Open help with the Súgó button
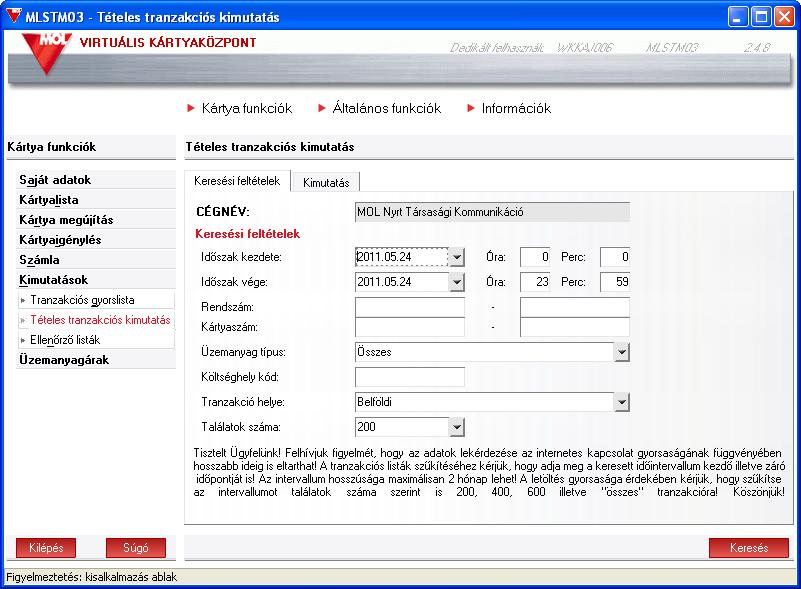The image size is (801, 589). point(136,548)
